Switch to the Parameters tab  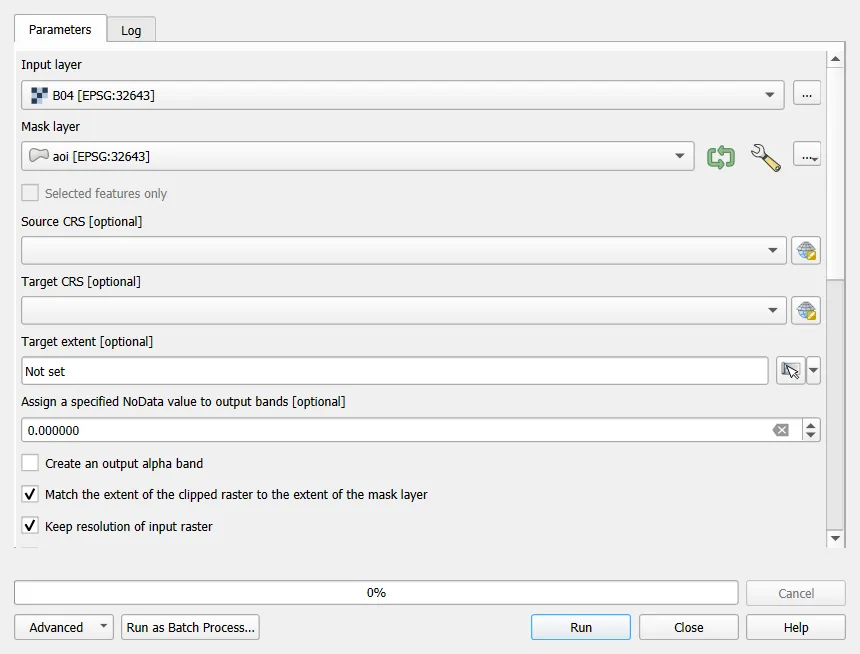[60, 30]
